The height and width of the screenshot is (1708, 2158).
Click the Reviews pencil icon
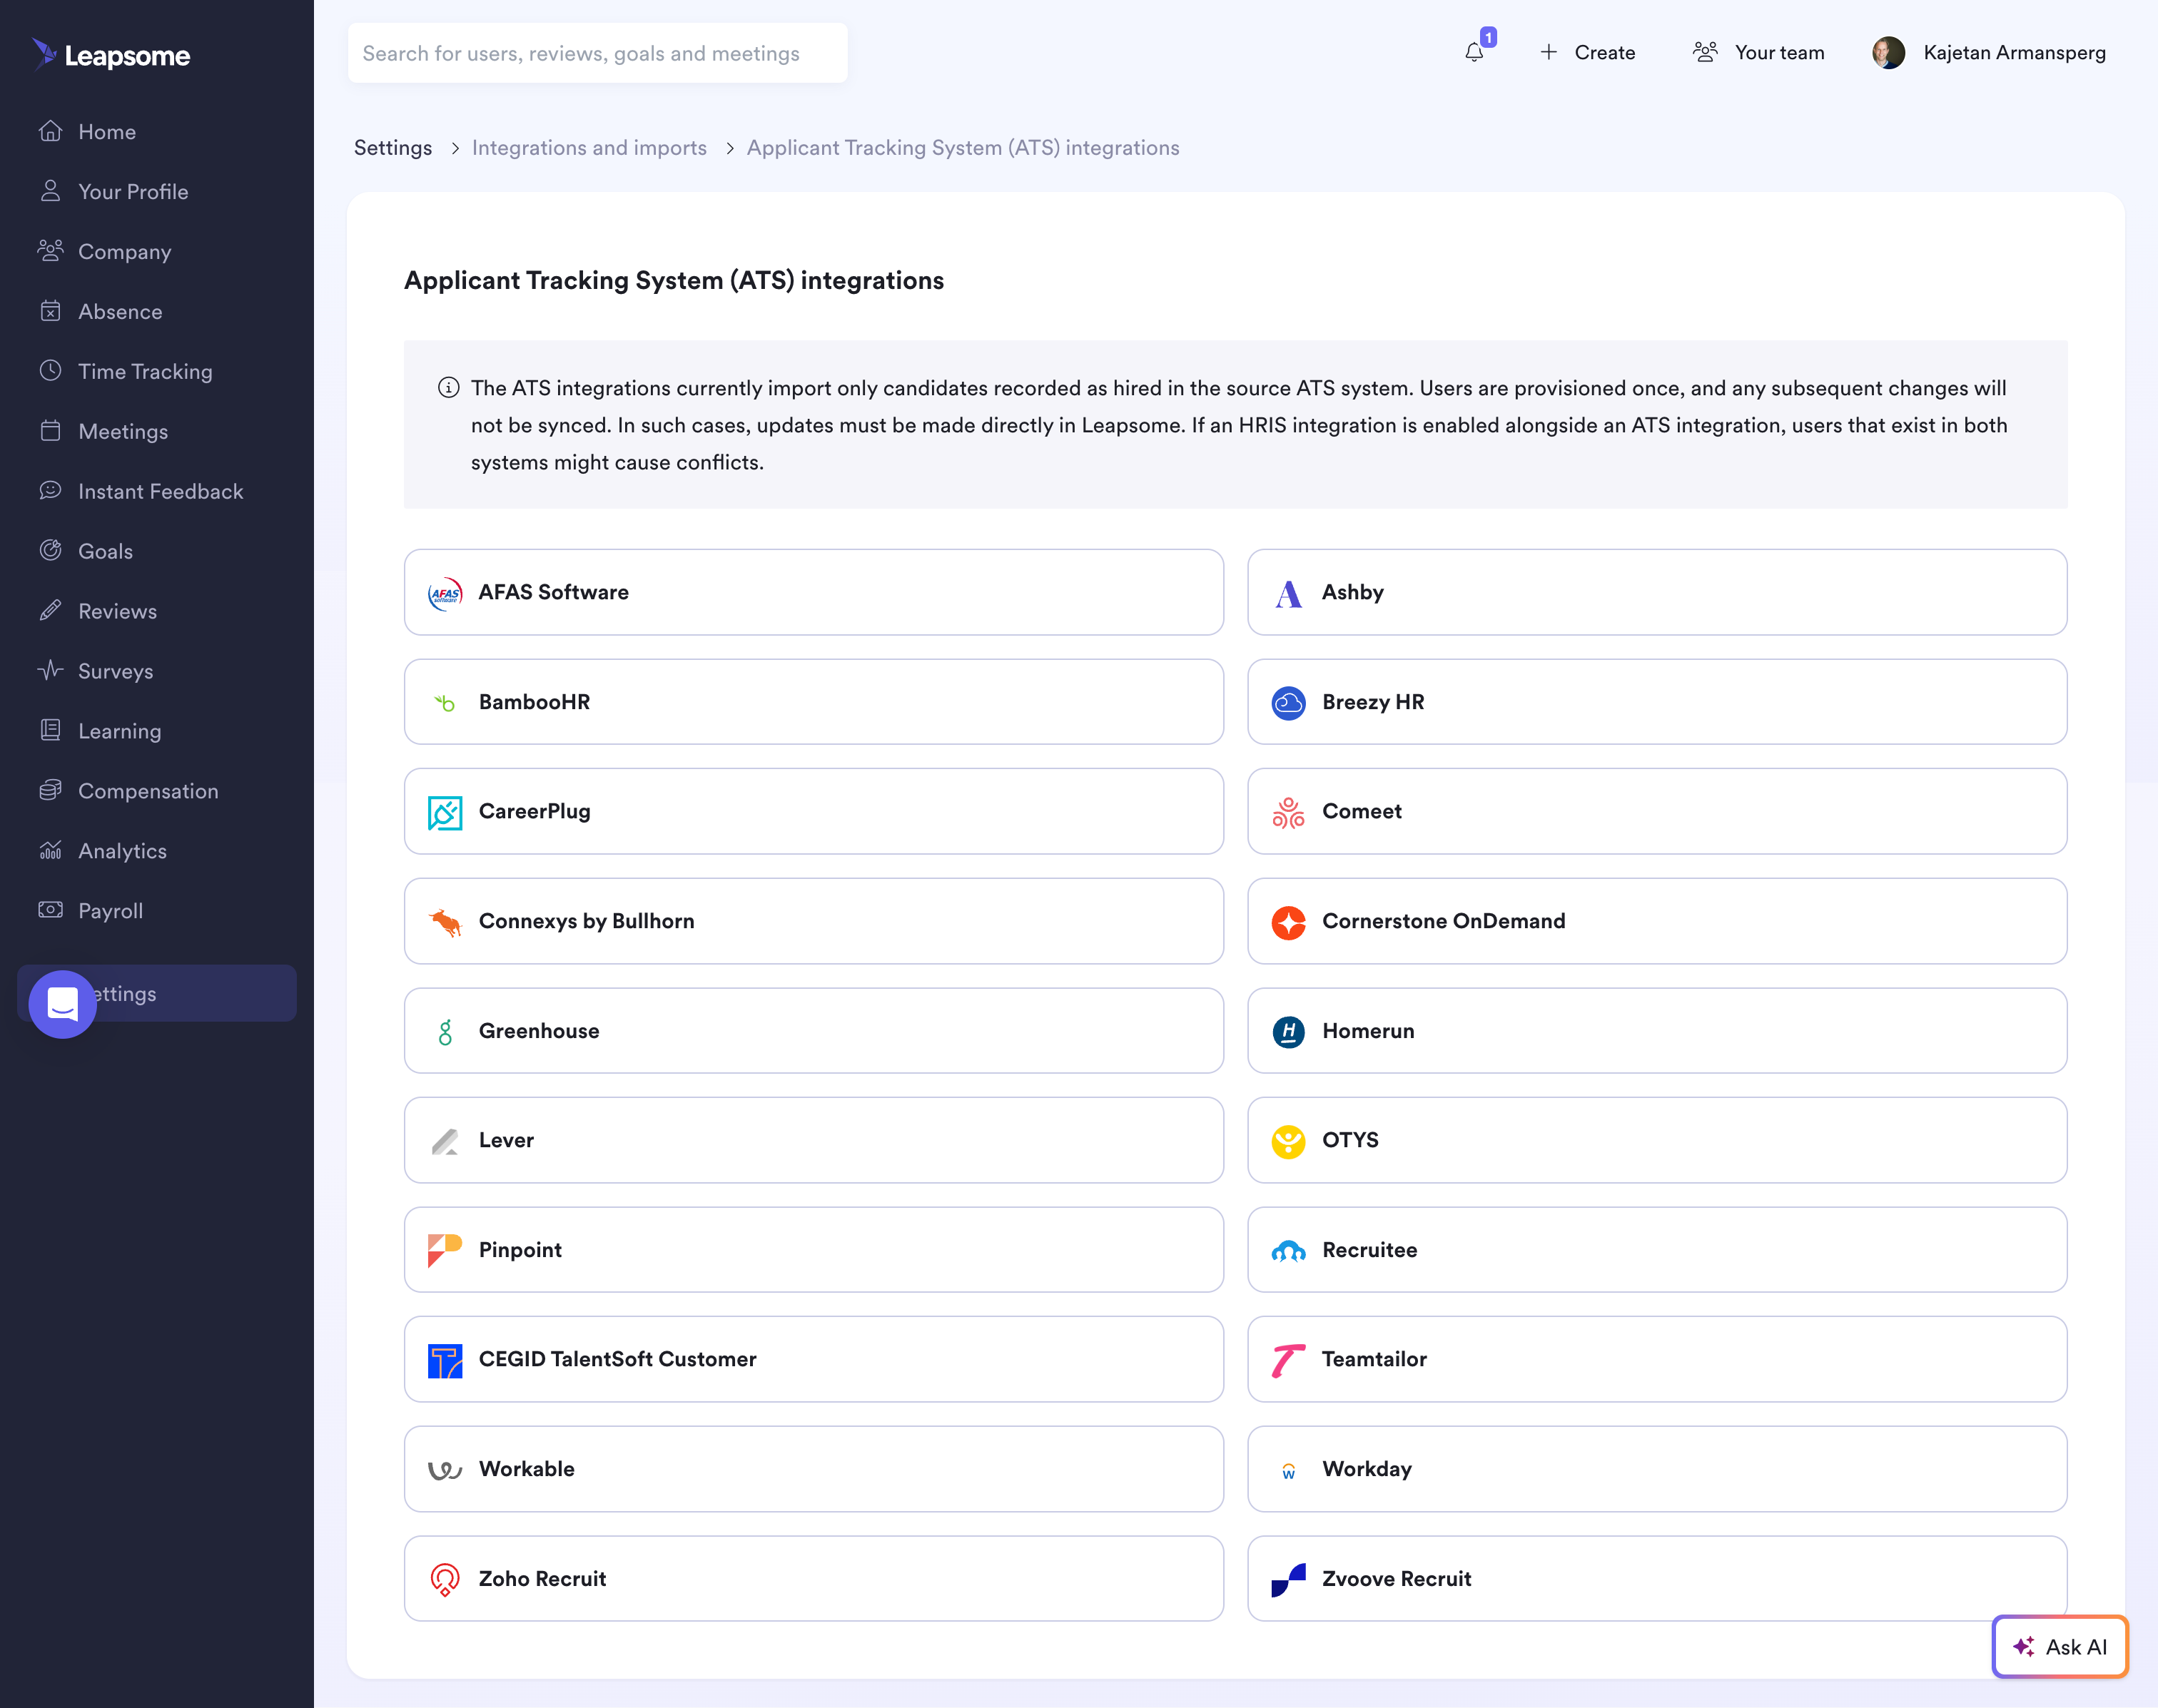point(50,611)
